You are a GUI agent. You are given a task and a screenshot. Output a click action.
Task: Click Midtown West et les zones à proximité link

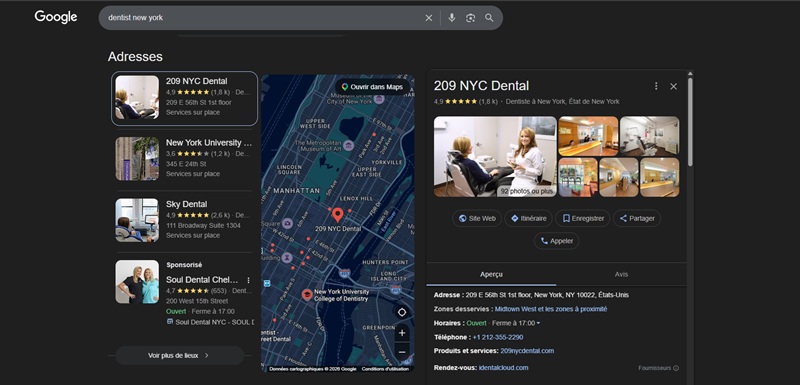551,309
